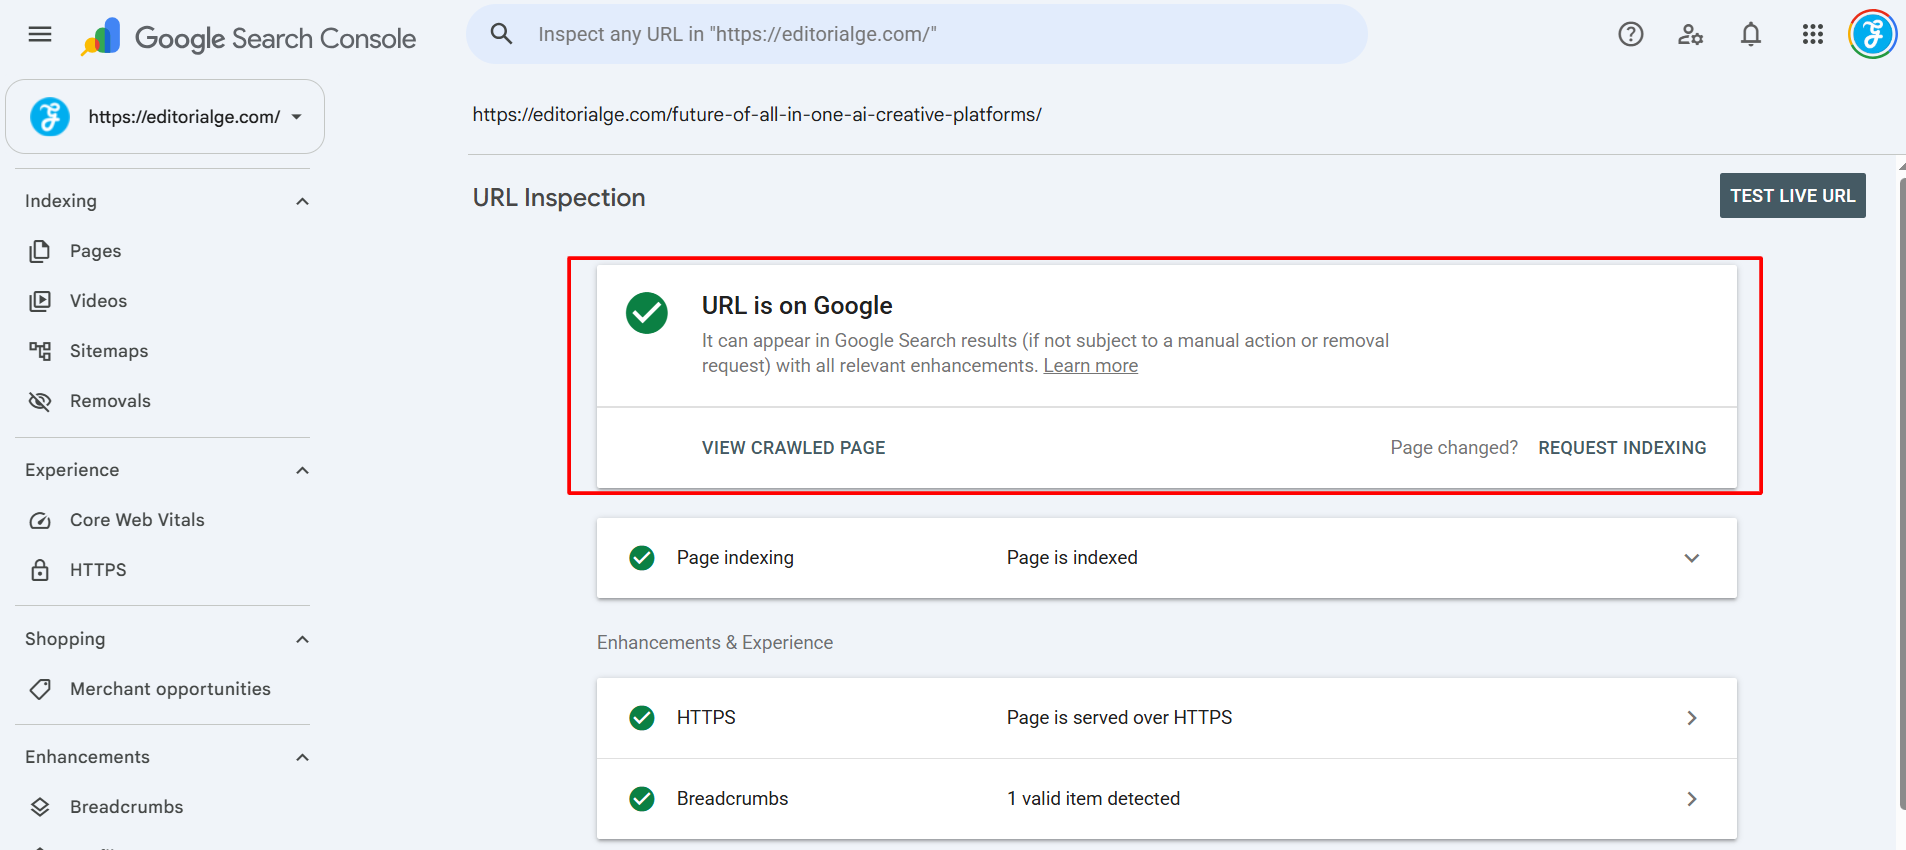Open HTTPS row arrow
The height and width of the screenshot is (850, 1906).
1692,718
